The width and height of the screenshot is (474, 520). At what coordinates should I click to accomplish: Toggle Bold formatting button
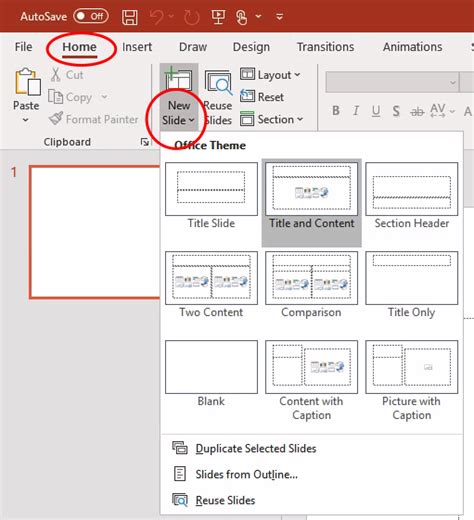pyautogui.click(x=336, y=111)
